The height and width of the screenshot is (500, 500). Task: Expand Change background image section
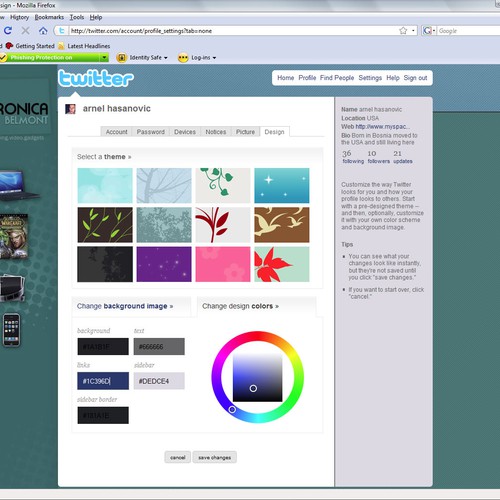[x=125, y=306]
